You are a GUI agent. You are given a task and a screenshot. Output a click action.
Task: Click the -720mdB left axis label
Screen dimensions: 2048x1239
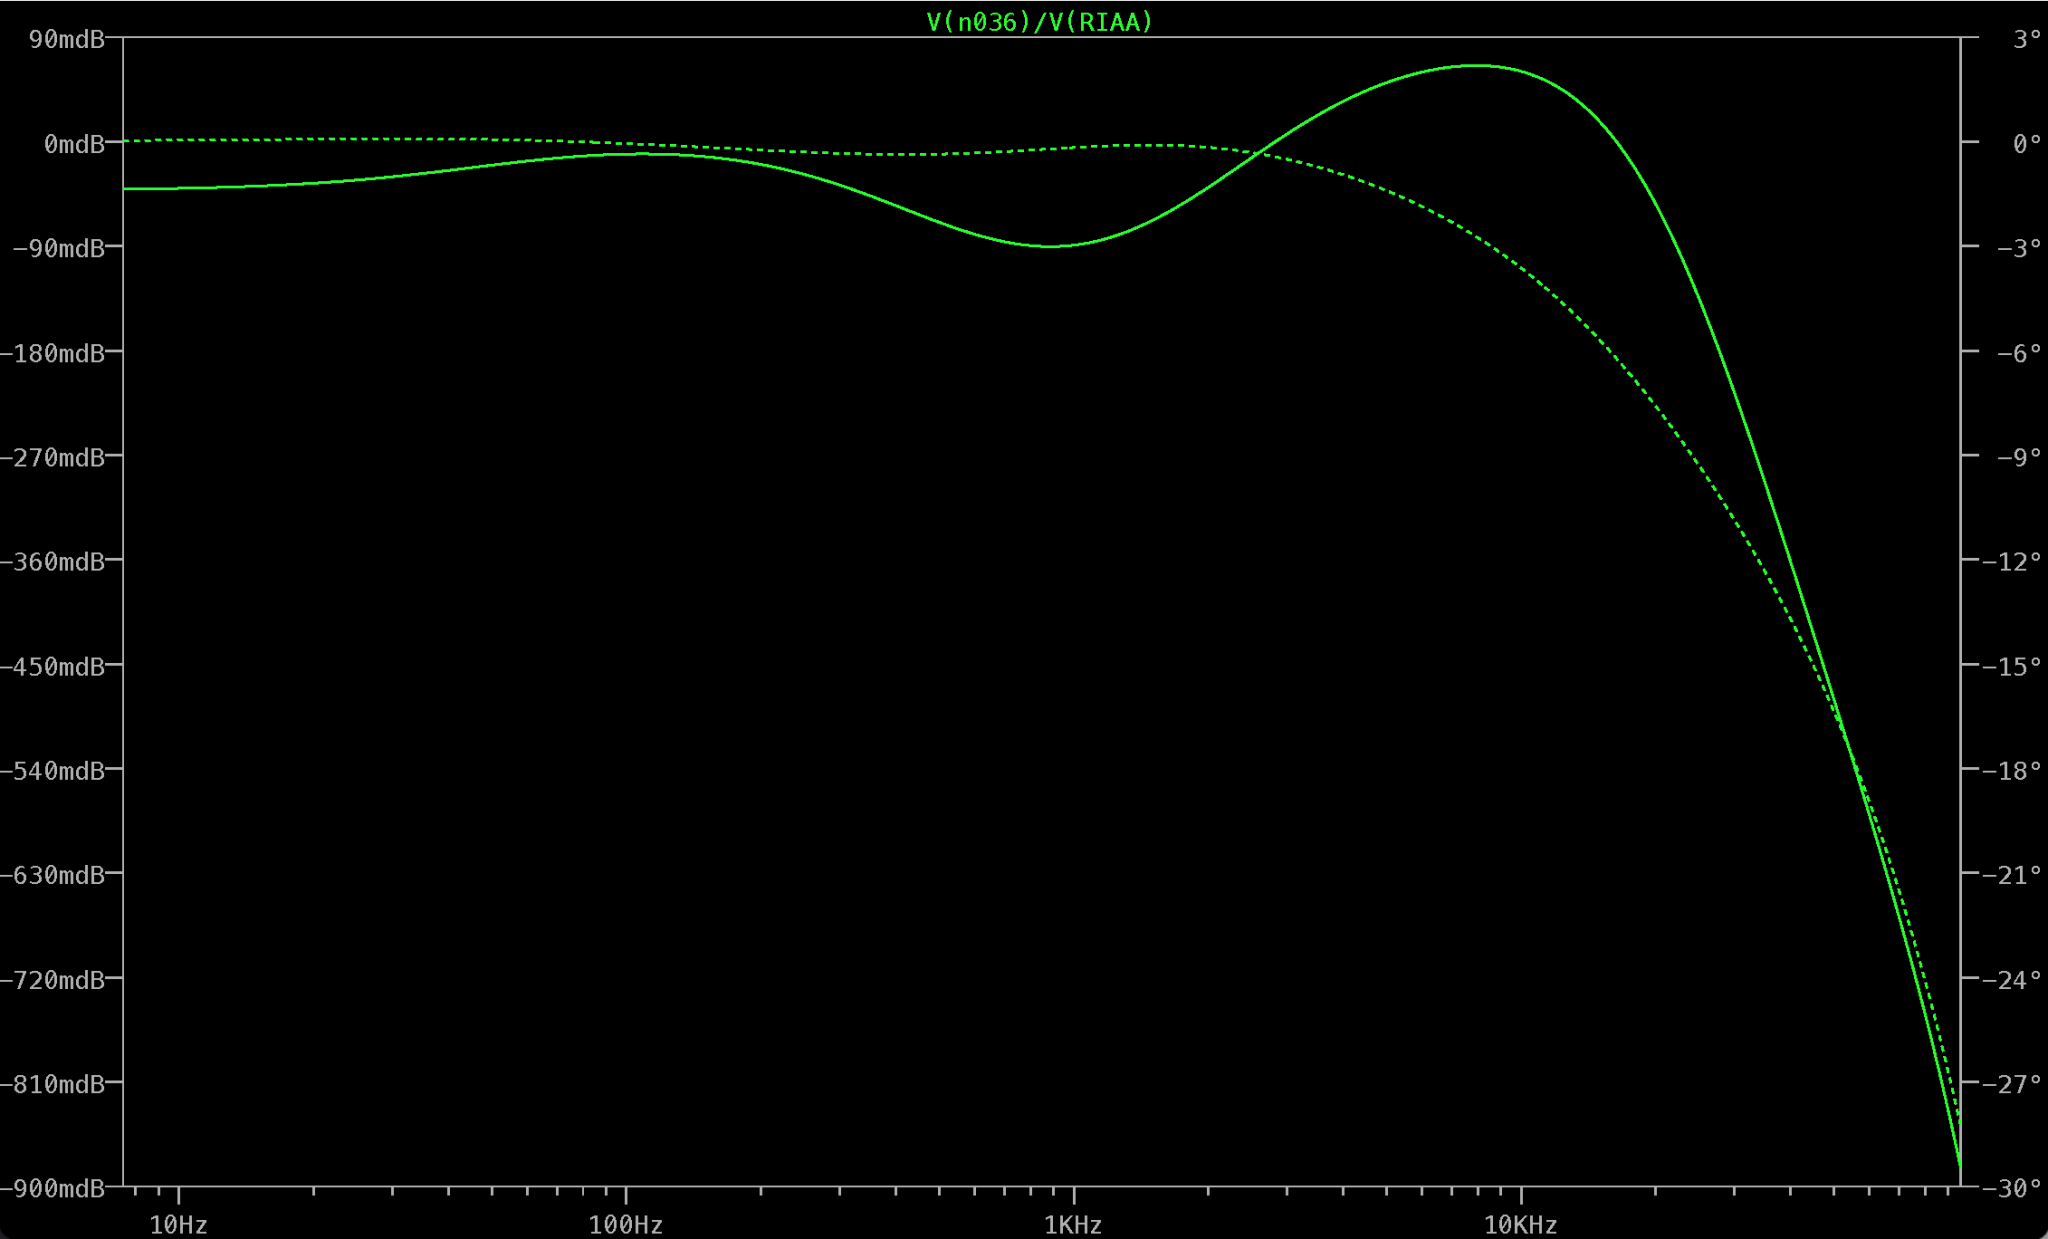(x=53, y=980)
